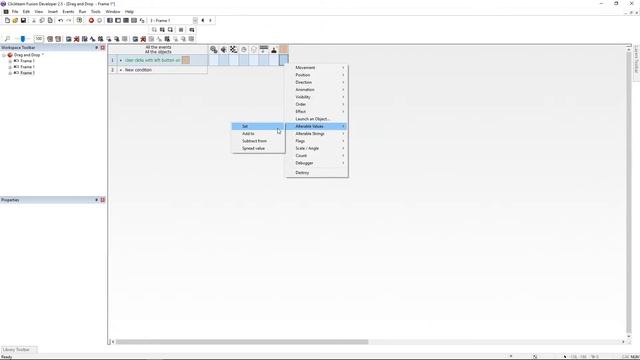Expand the Scale / Angle submenu
Screen dimensions: 640x360
(317, 148)
